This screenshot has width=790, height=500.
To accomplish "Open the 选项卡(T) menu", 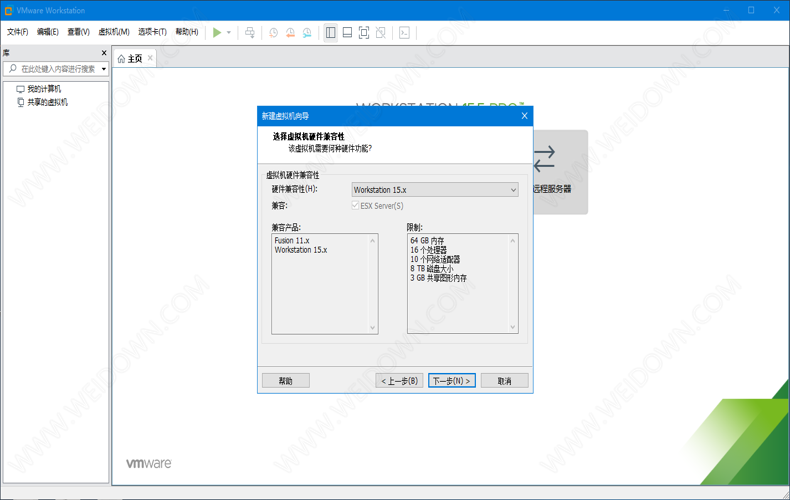I will click(153, 32).
